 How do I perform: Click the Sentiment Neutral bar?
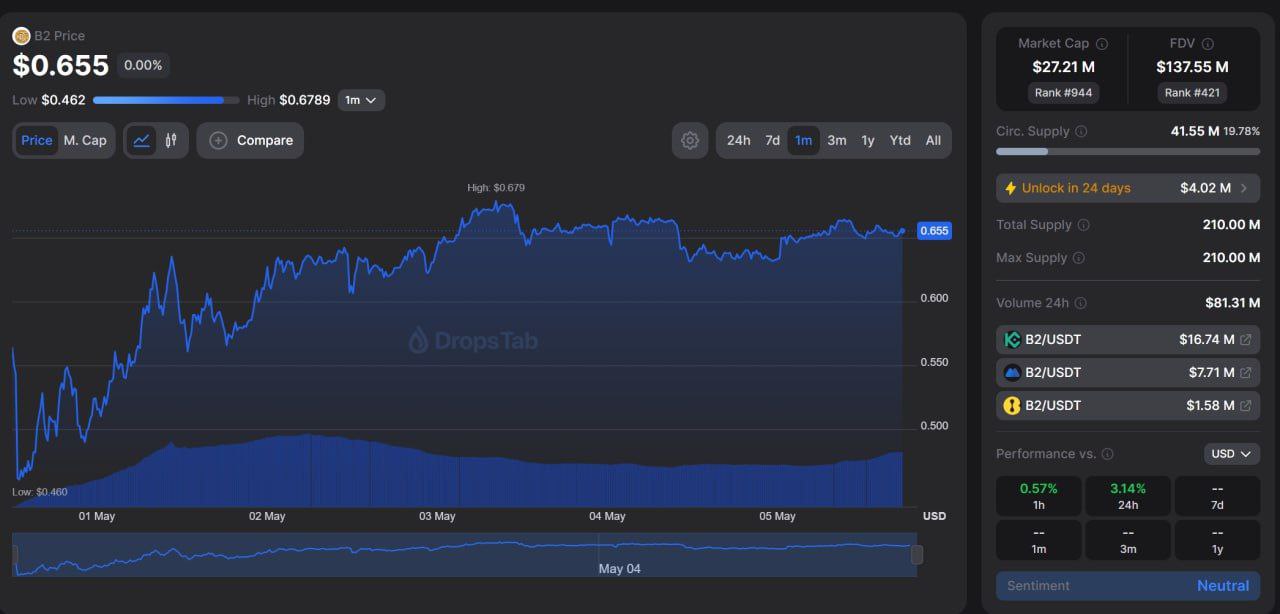click(1128, 586)
